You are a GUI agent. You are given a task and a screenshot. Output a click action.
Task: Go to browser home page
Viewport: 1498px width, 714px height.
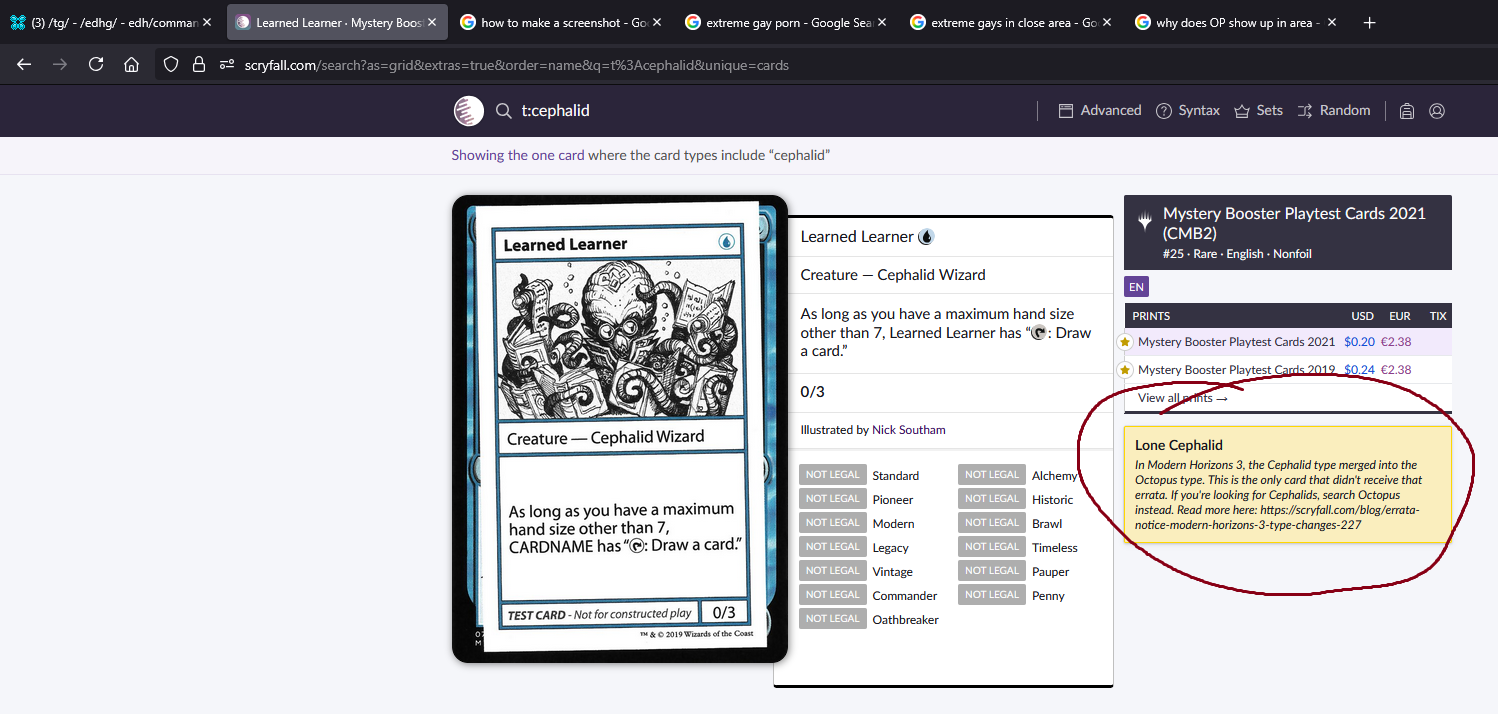tap(131, 64)
